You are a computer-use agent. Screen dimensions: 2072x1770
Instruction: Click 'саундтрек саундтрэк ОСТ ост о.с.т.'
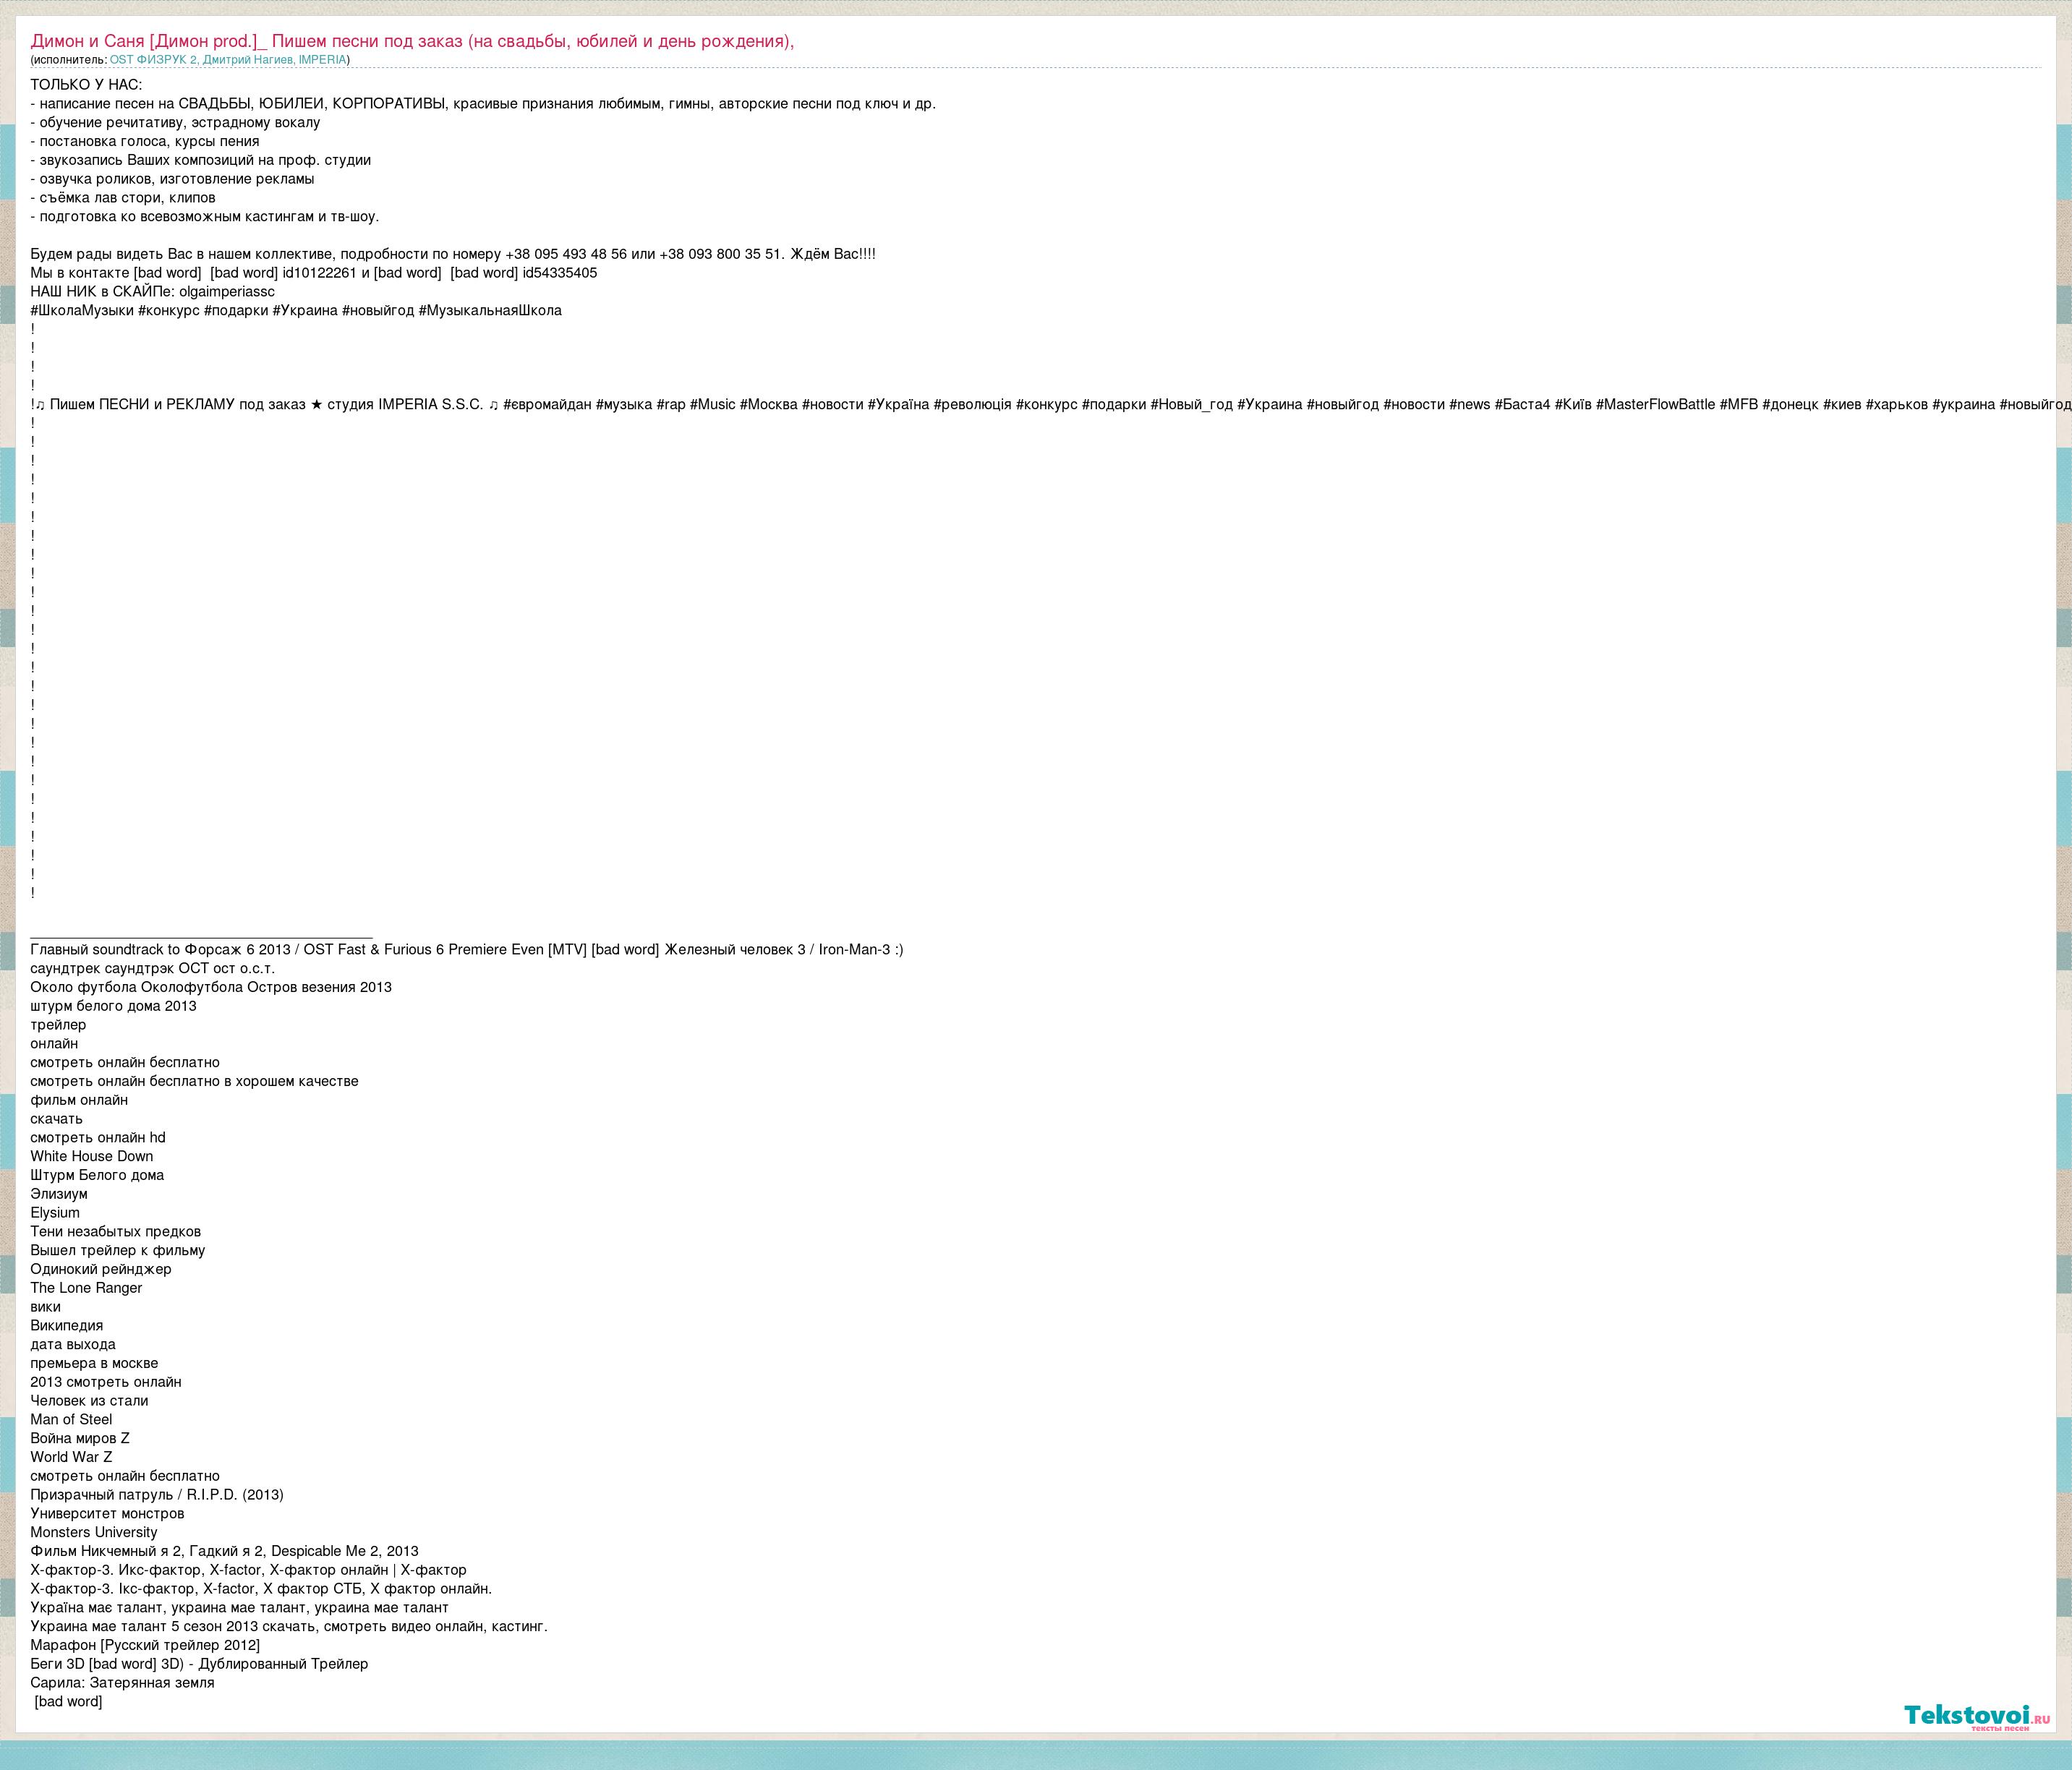click(152, 969)
